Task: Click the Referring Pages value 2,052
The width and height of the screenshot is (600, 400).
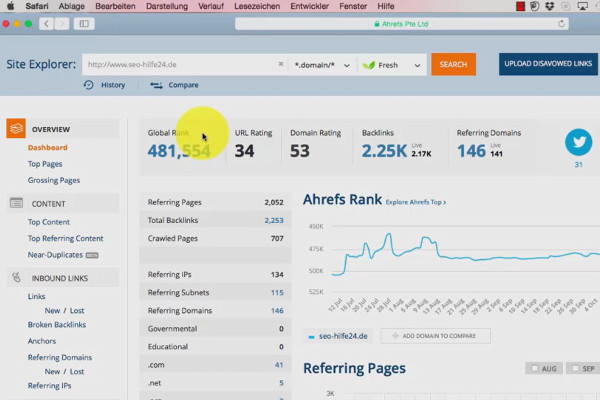Action: pos(274,202)
